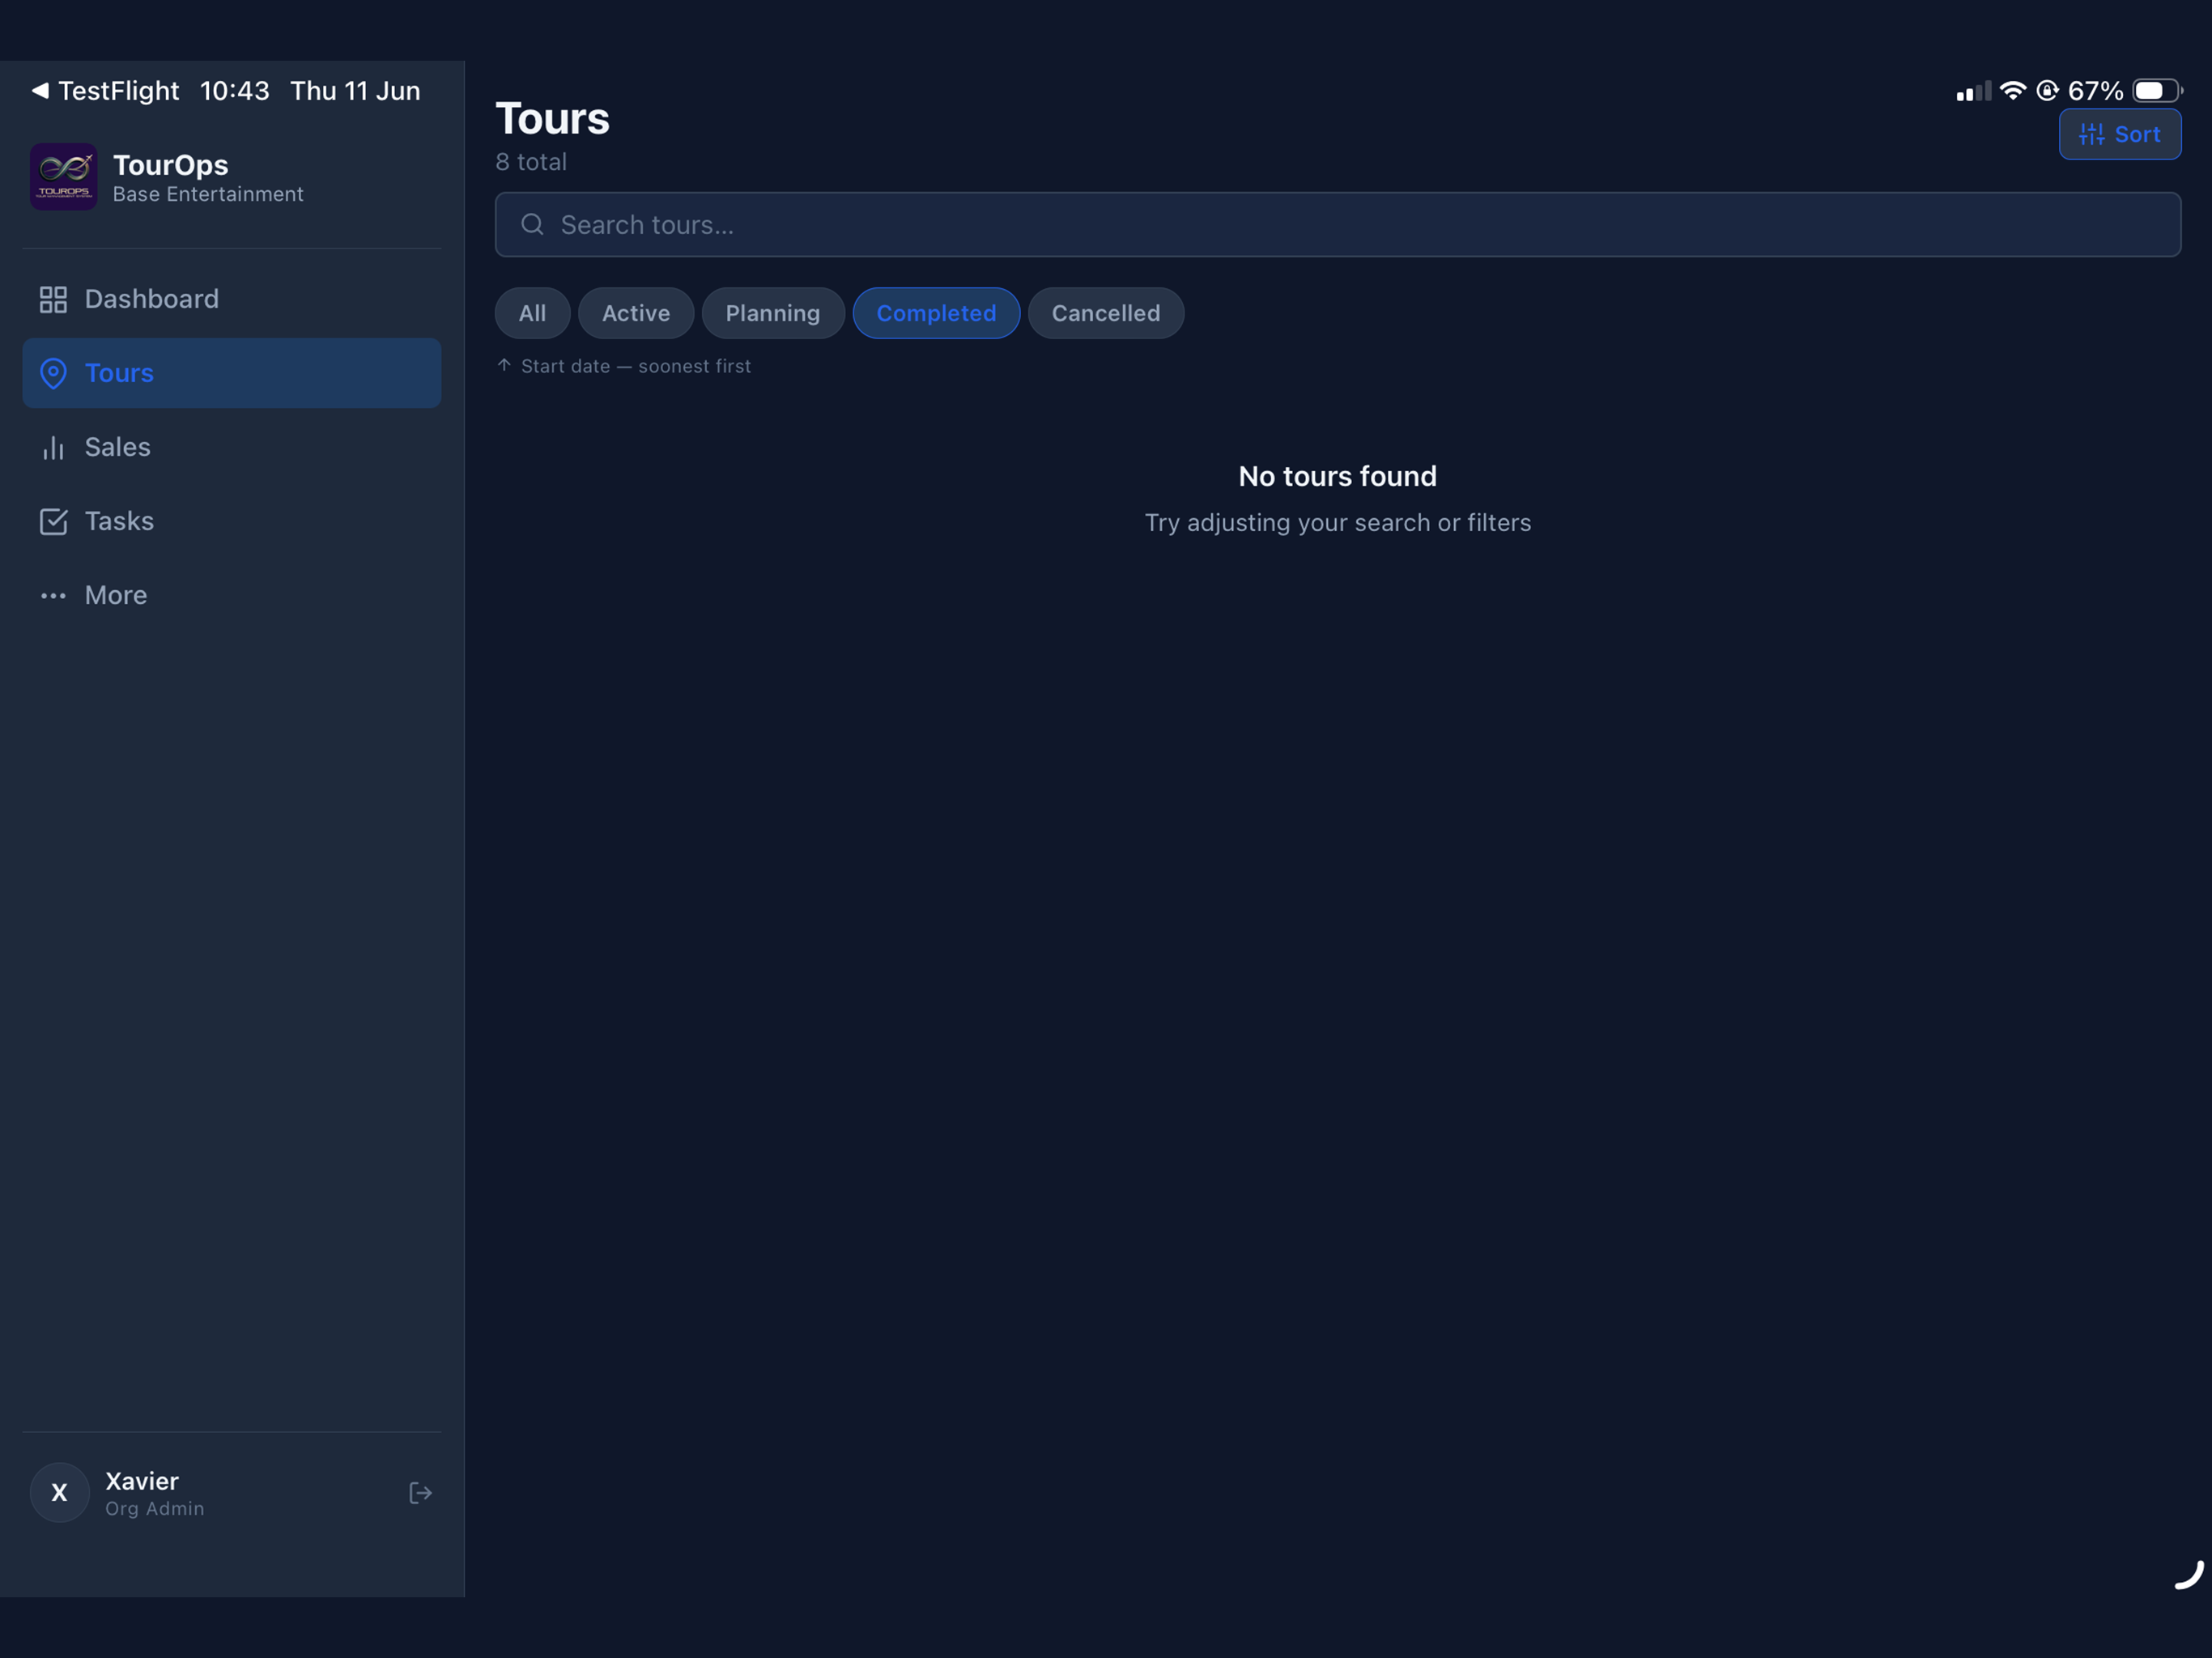Screen dimensions: 2212x1658
Task: Open the Tours sidebar item
Action: point(232,373)
